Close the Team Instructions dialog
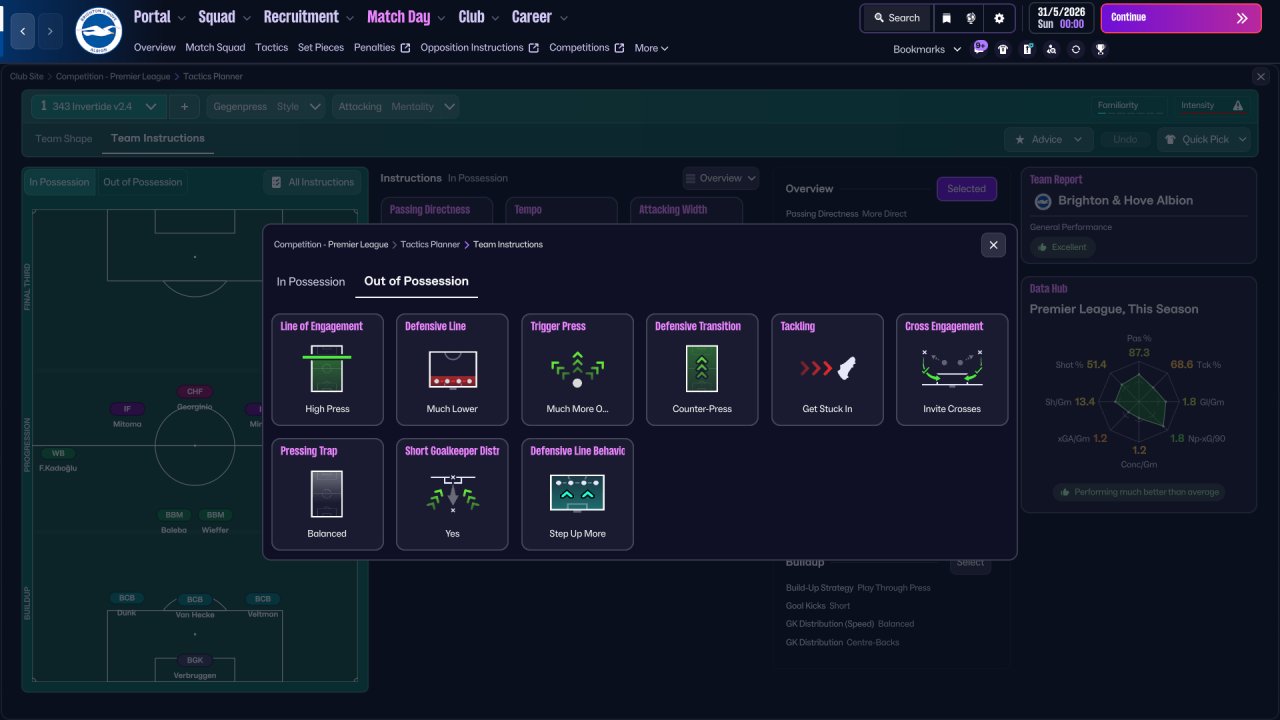Screen dimensions: 1280x720 pos(993,245)
